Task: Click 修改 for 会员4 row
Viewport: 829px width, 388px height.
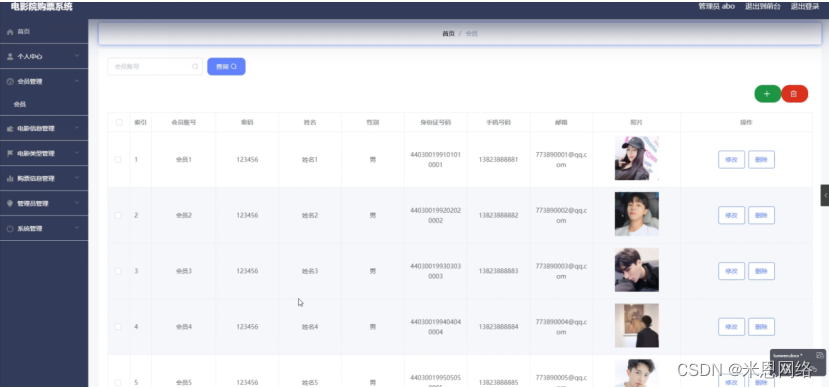Action: pyautogui.click(x=731, y=327)
